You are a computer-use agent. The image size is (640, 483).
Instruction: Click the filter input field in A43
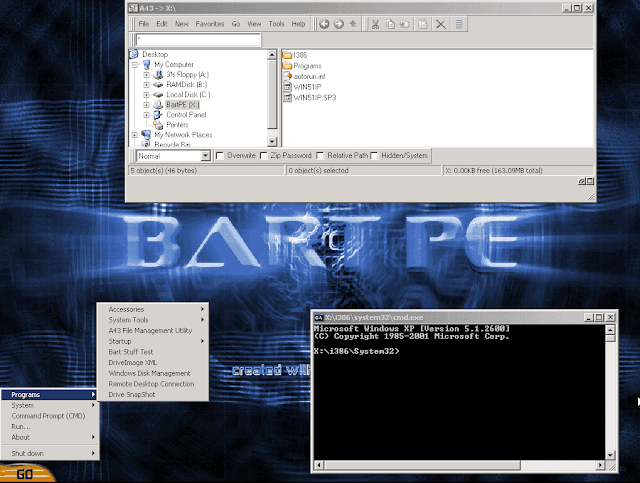click(198, 40)
